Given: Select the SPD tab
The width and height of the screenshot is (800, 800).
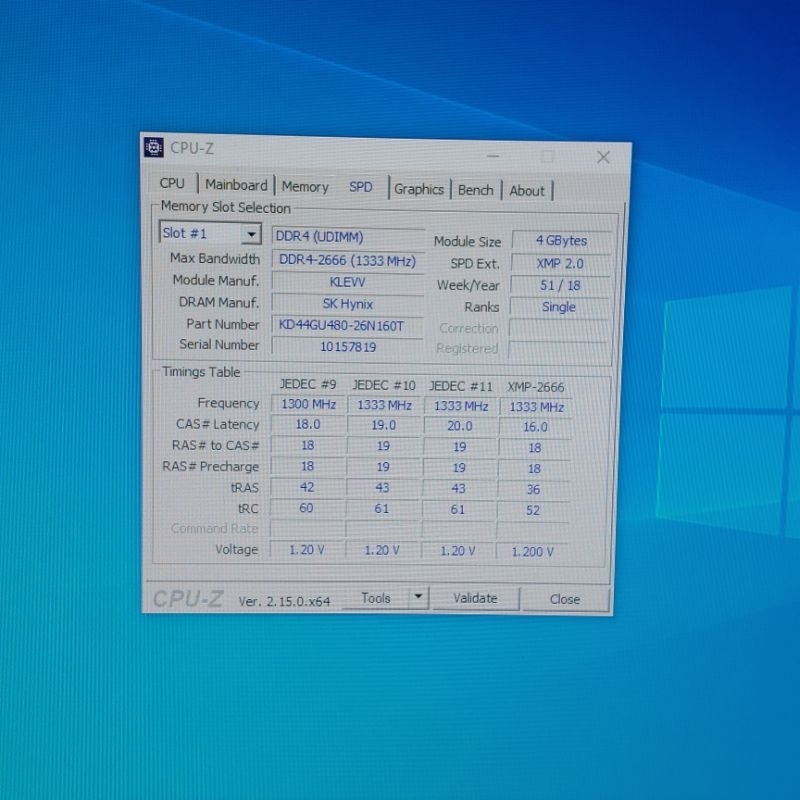Looking at the screenshot, I should pyautogui.click(x=361, y=187).
